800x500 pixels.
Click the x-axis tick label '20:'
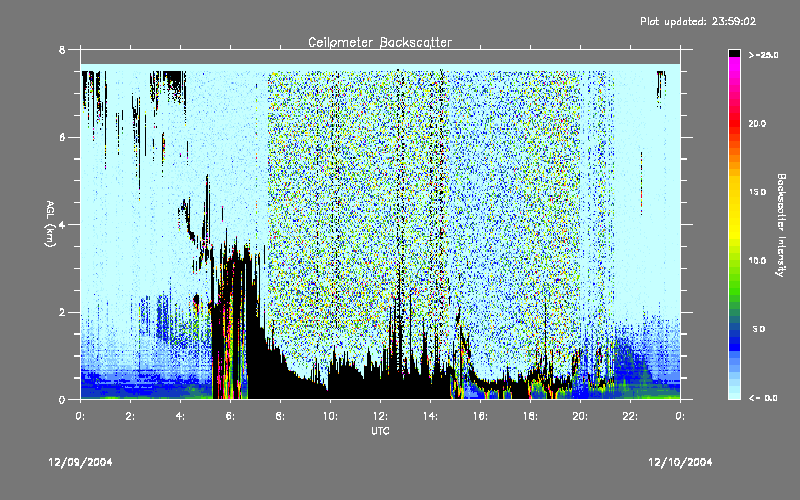580,416
